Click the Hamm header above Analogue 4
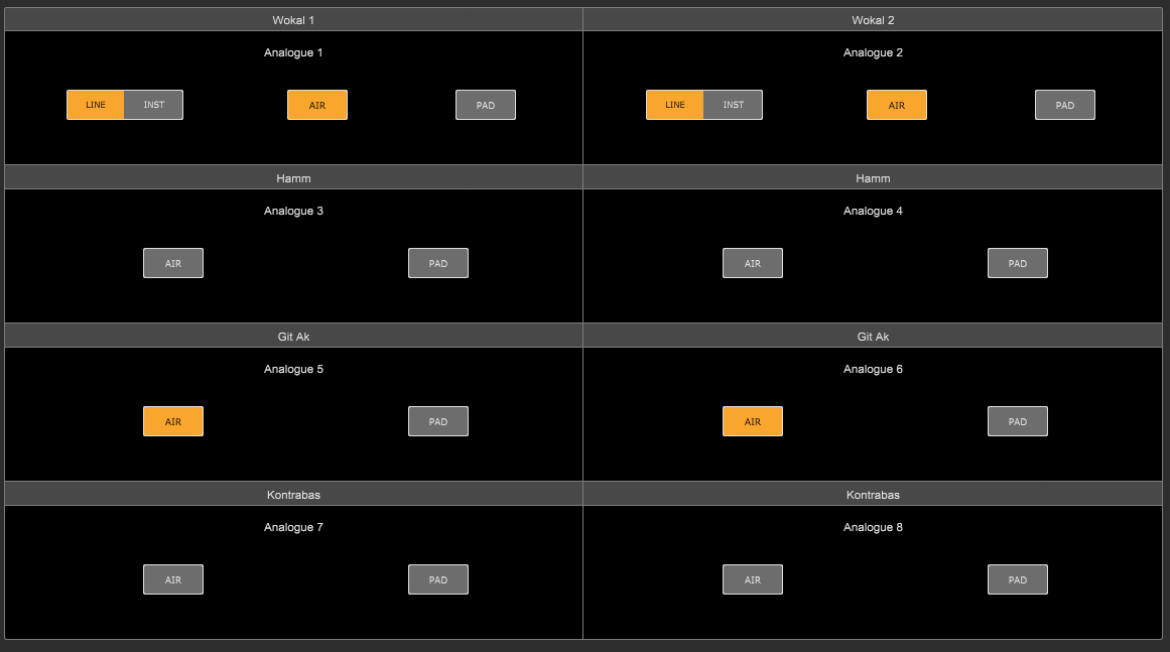Image resolution: width=1170 pixels, height=652 pixels. click(x=873, y=178)
